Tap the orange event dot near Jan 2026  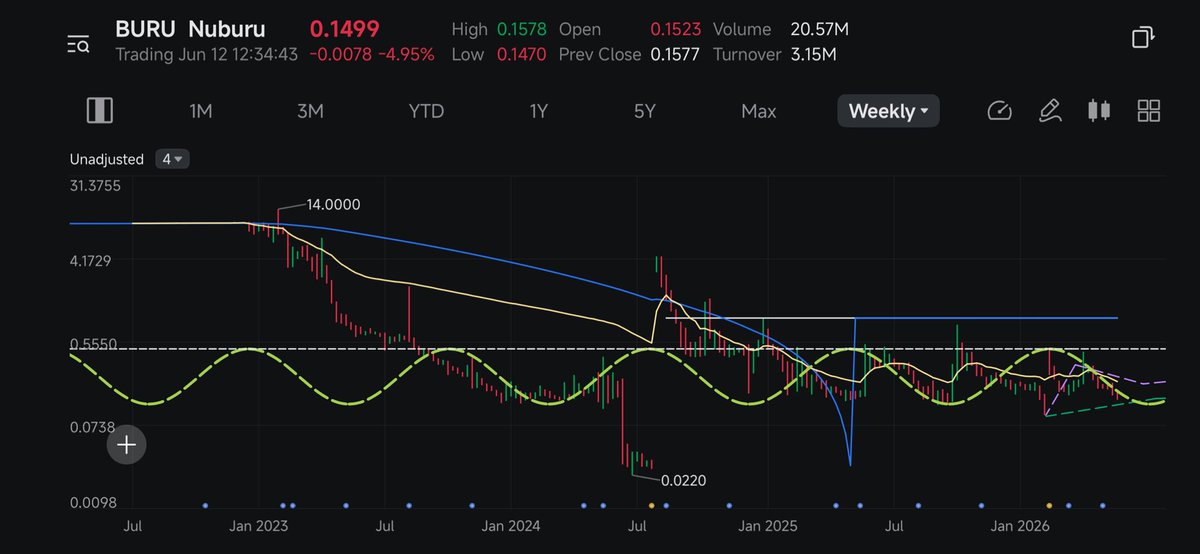click(x=1049, y=505)
